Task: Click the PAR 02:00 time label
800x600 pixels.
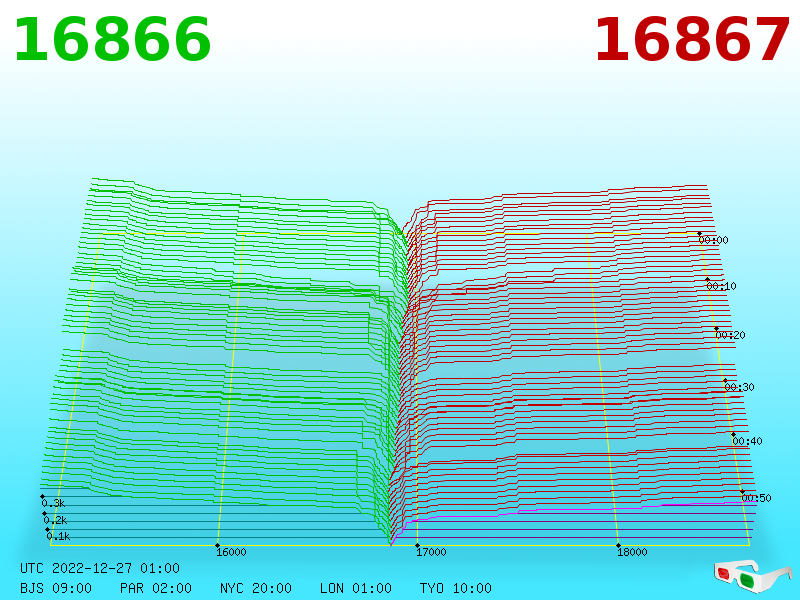Action: pyautogui.click(x=156, y=588)
